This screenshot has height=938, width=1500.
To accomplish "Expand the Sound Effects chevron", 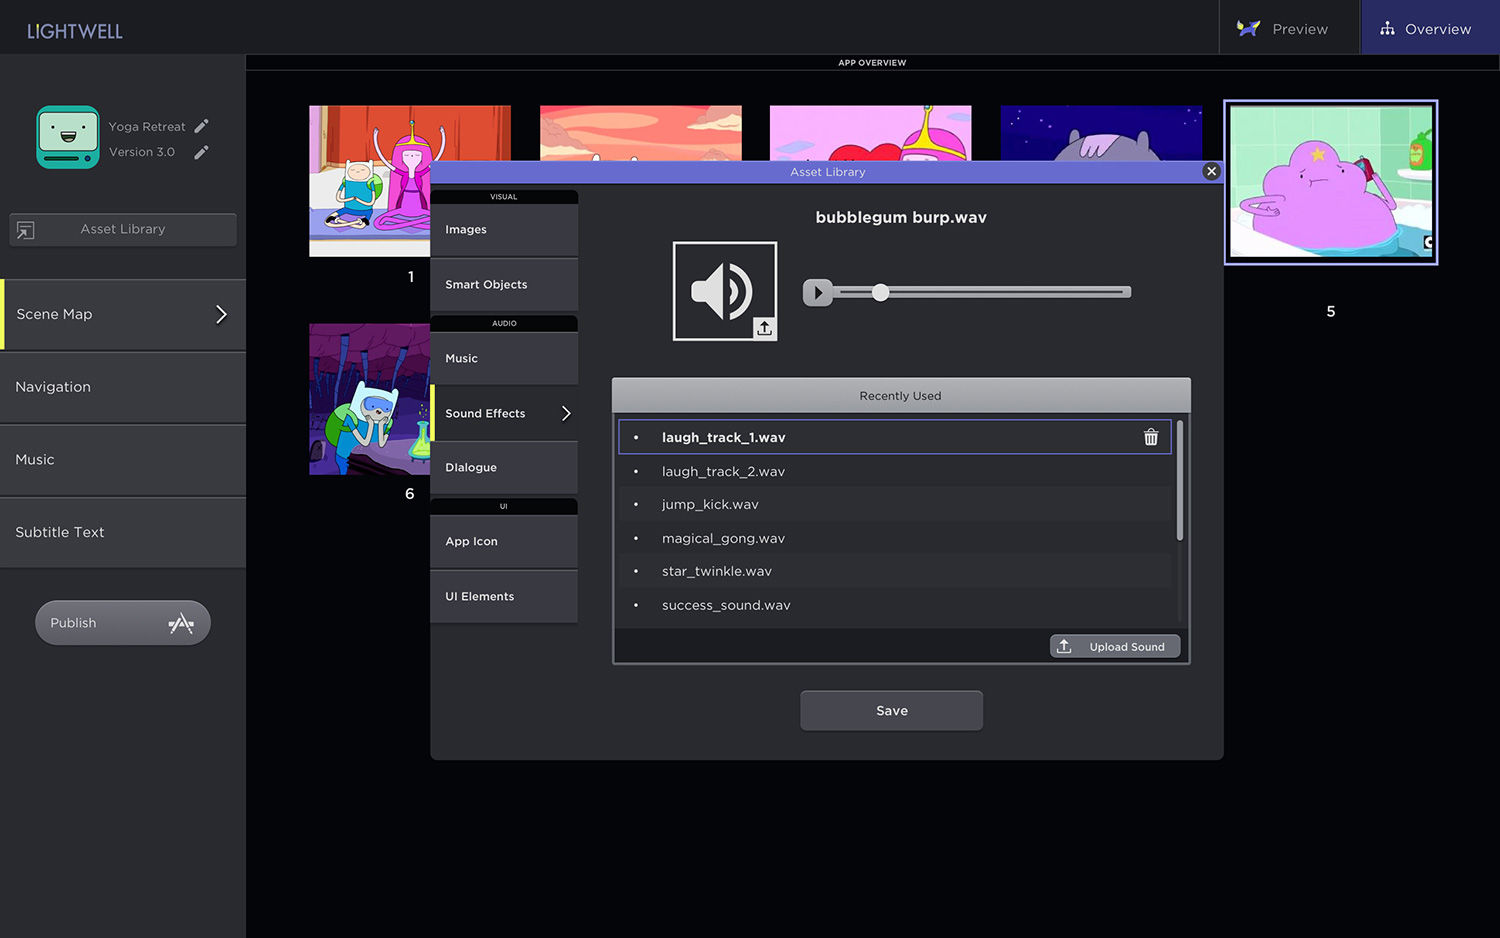I will coord(566,413).
